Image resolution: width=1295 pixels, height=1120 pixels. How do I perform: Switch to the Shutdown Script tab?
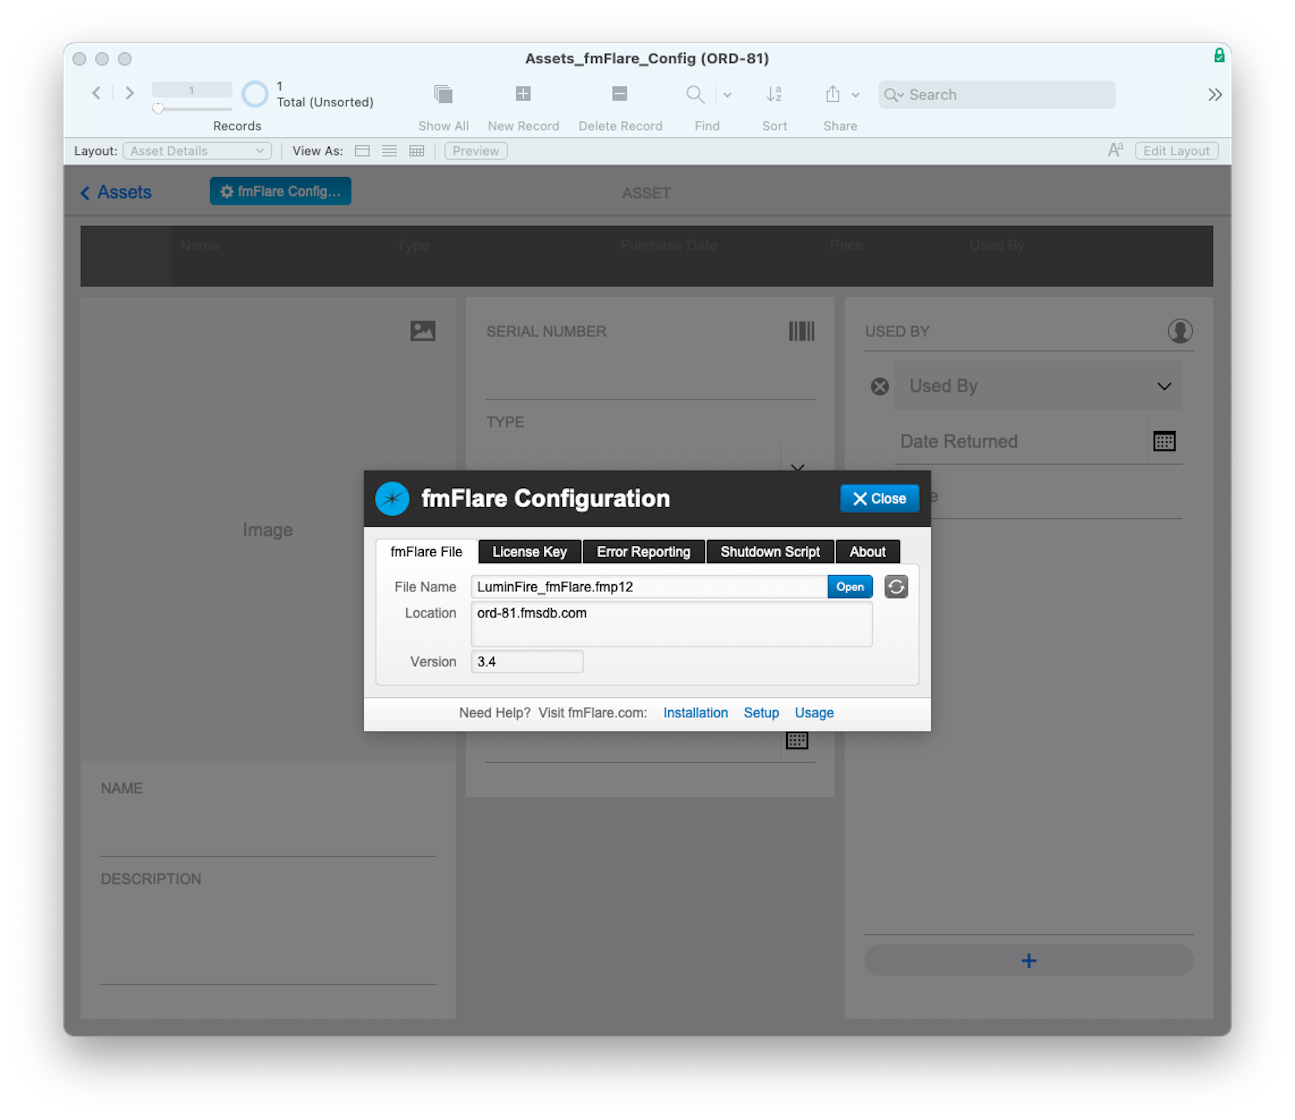coord(770,552)
